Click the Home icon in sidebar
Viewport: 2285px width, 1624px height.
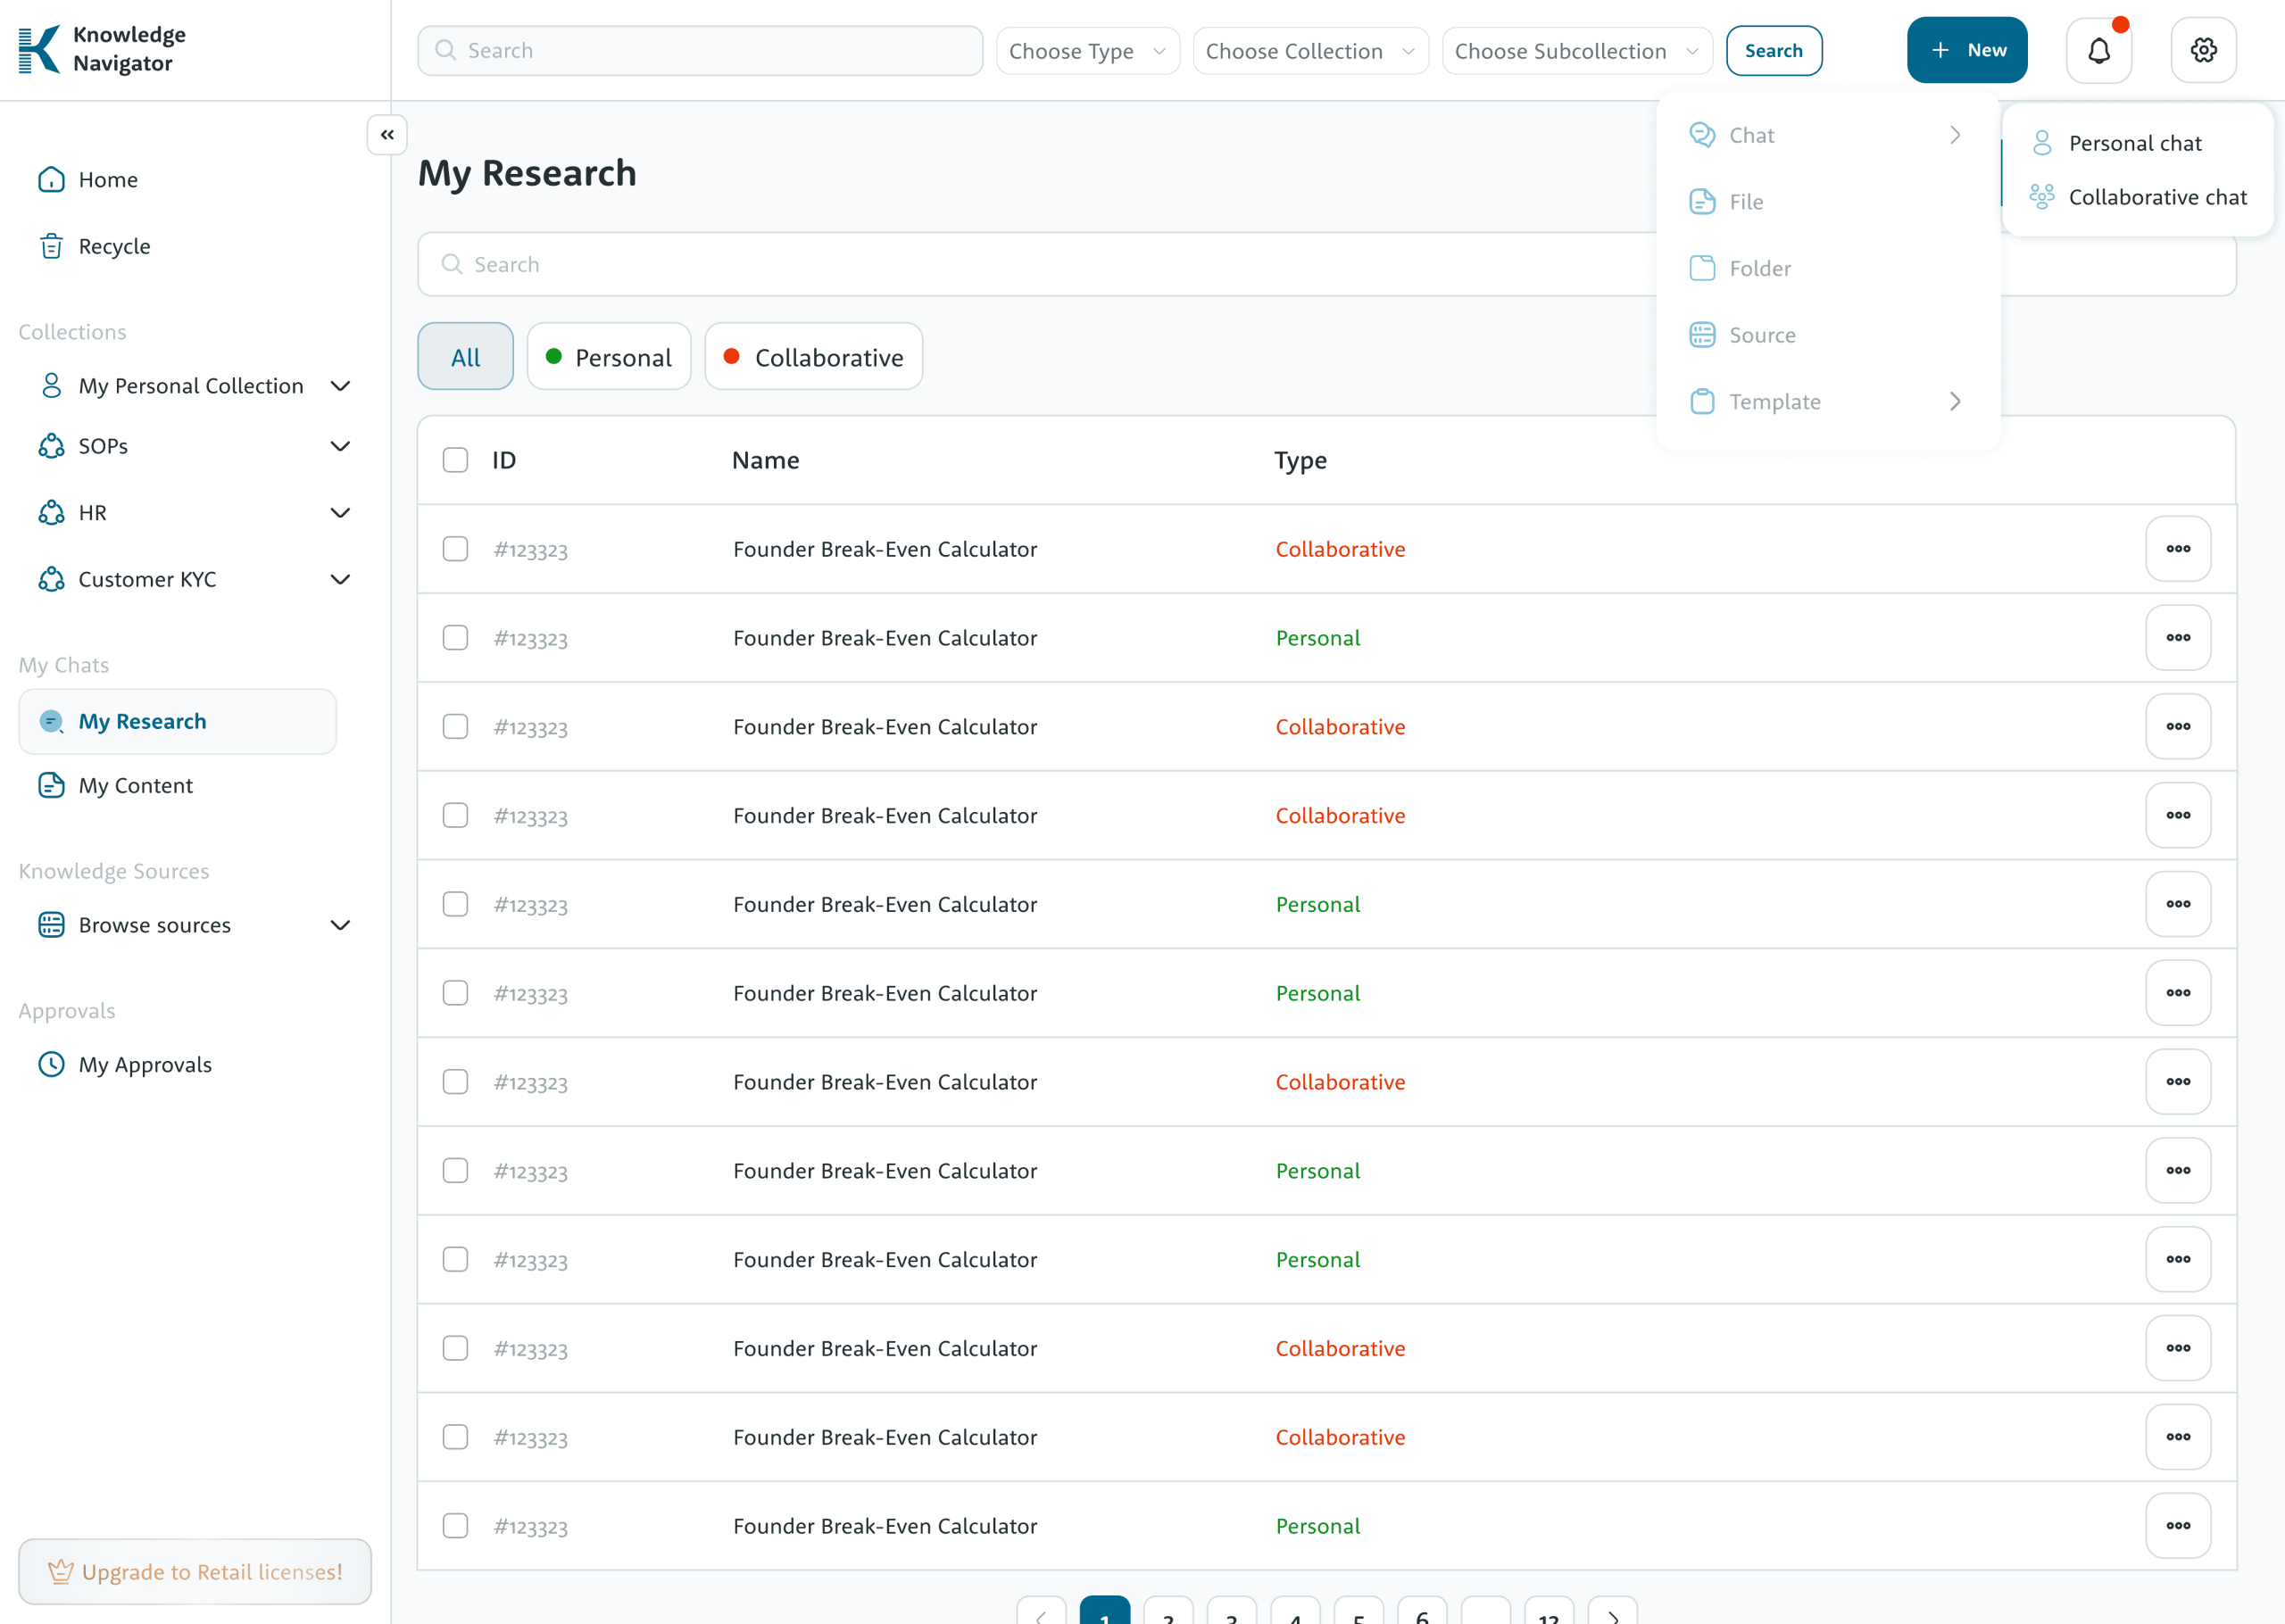click(x=51, y=180)
